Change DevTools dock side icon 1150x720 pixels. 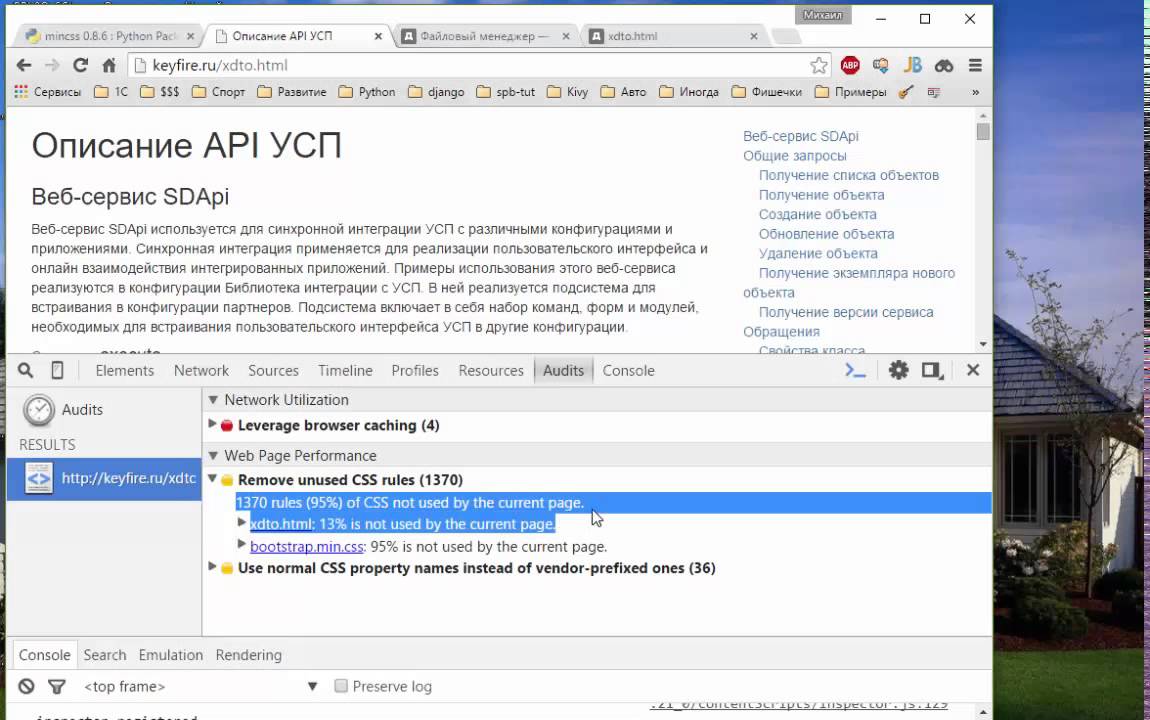932,370
